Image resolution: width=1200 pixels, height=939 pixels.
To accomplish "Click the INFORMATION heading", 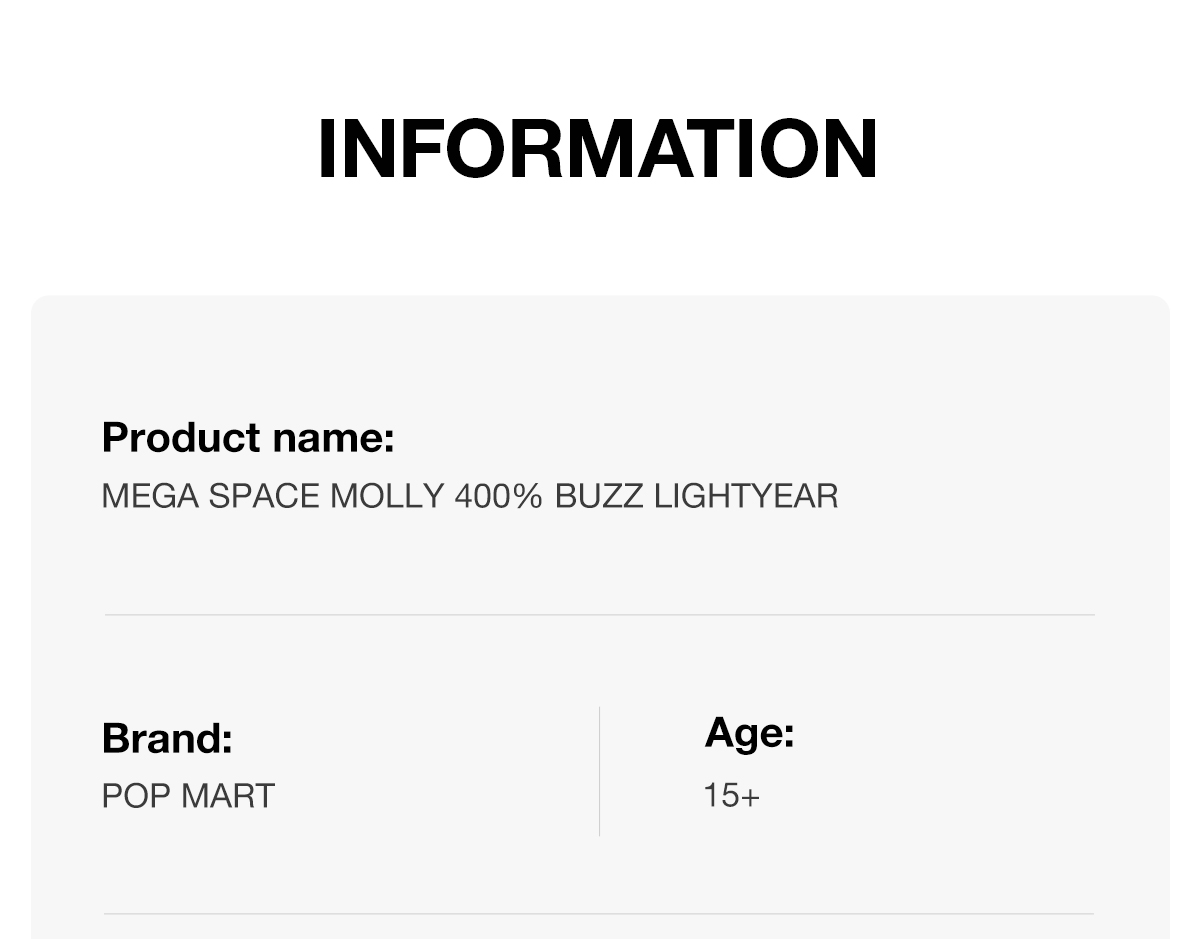I will click(598, 149).
